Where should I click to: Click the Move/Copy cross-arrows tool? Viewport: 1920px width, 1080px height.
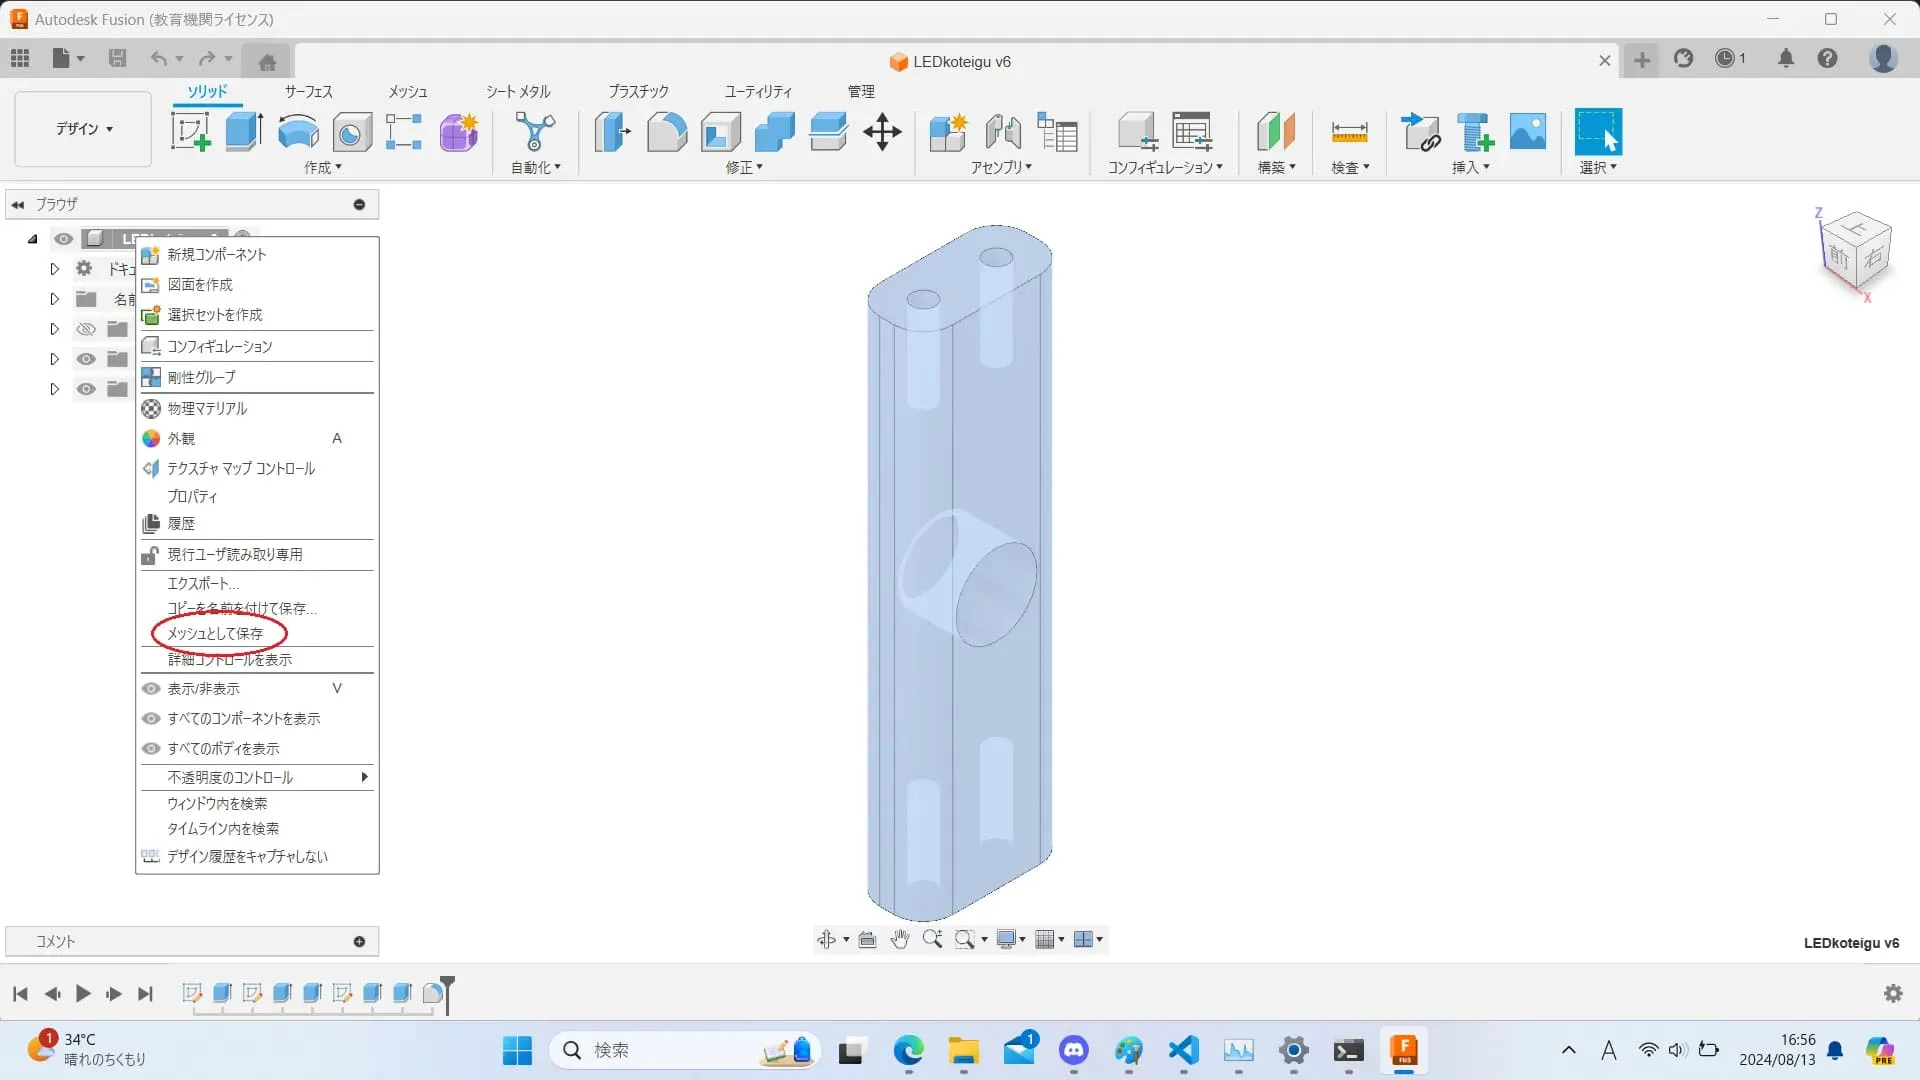point(882,132)
